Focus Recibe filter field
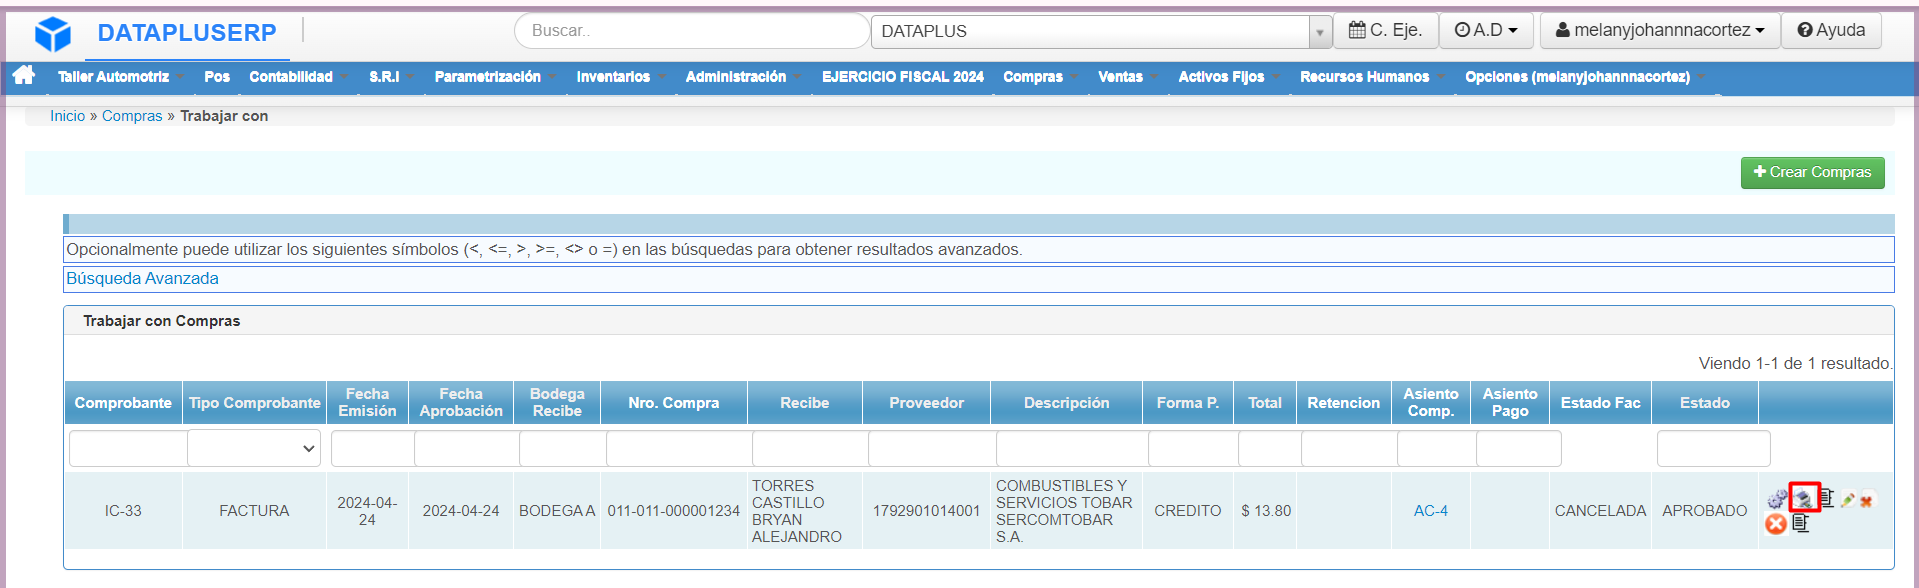1919x588 pixels. coord(810,449)
